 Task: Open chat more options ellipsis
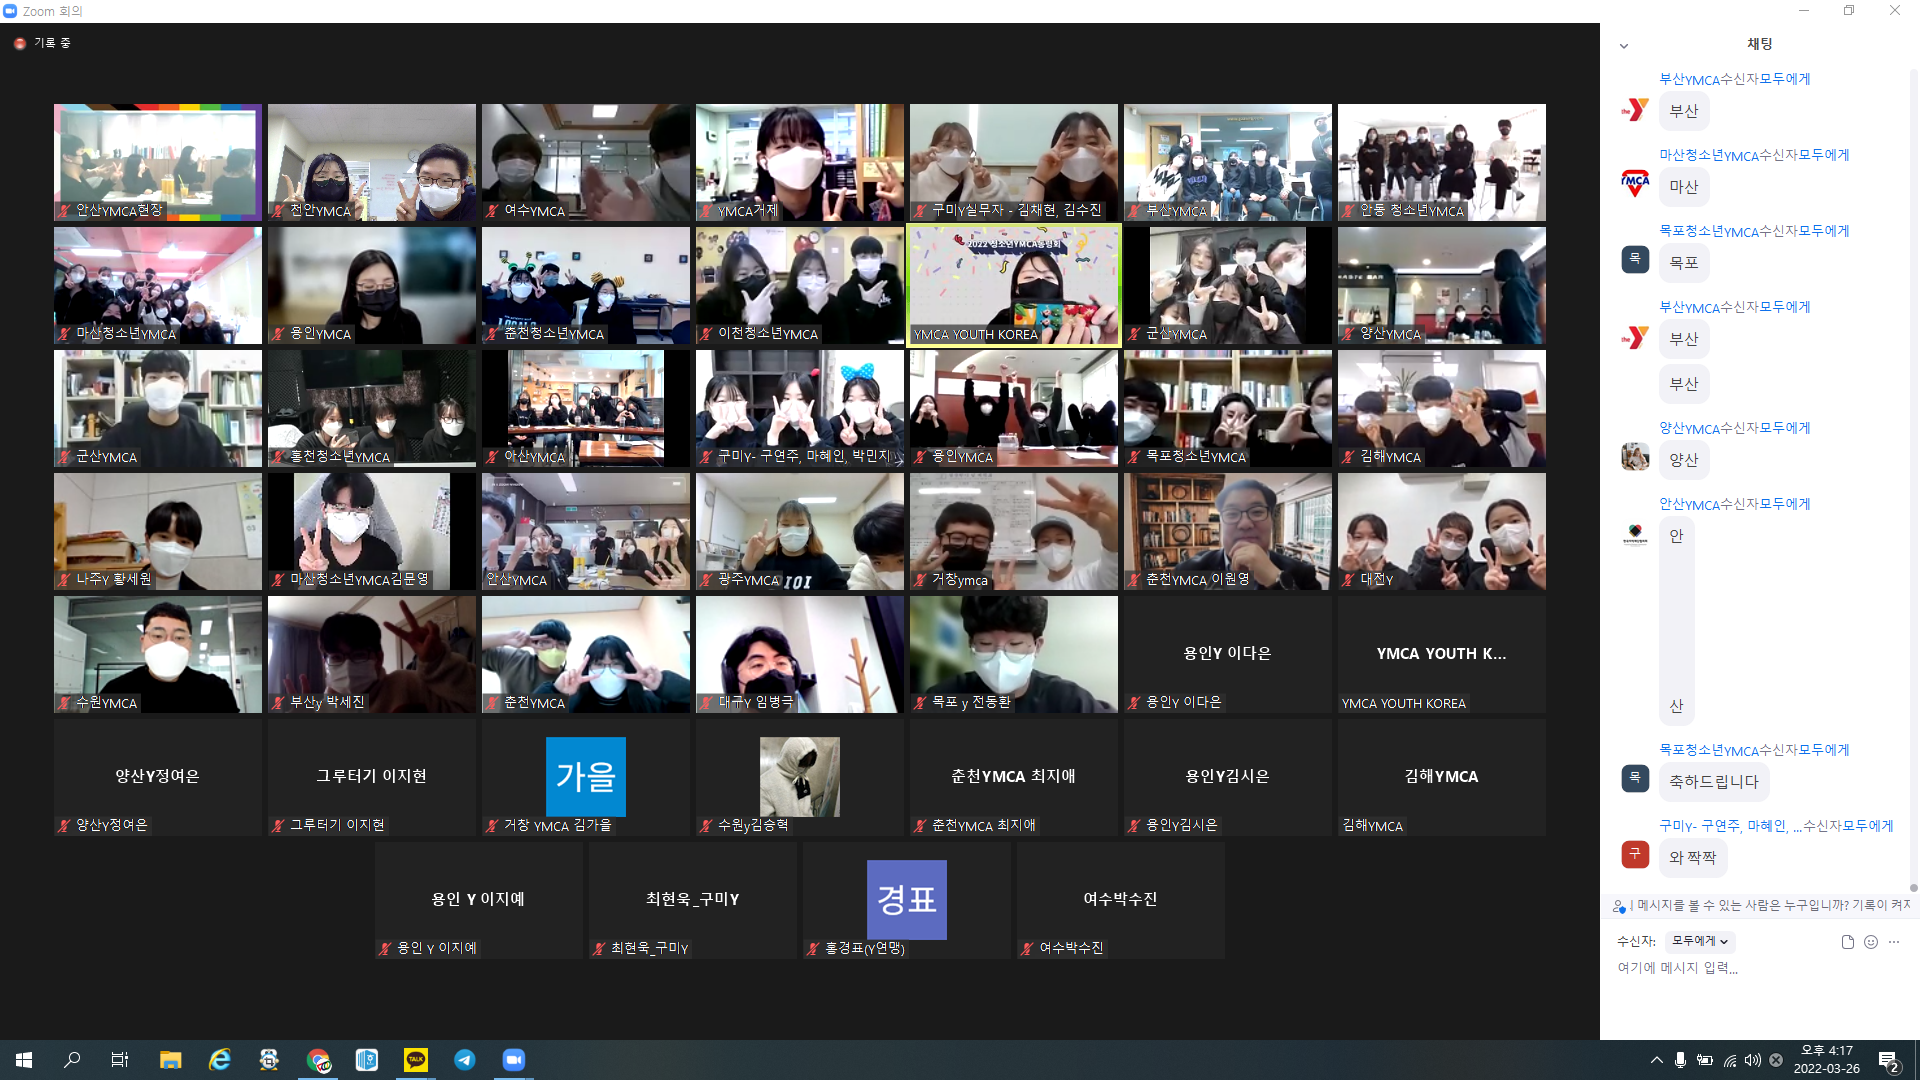click(x=1894, y=942)
